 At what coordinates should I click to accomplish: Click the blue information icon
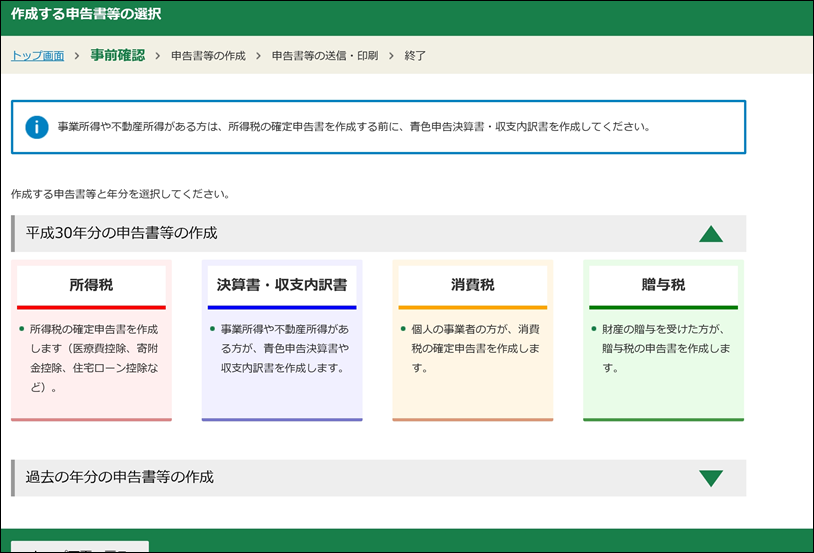(37, 127)
